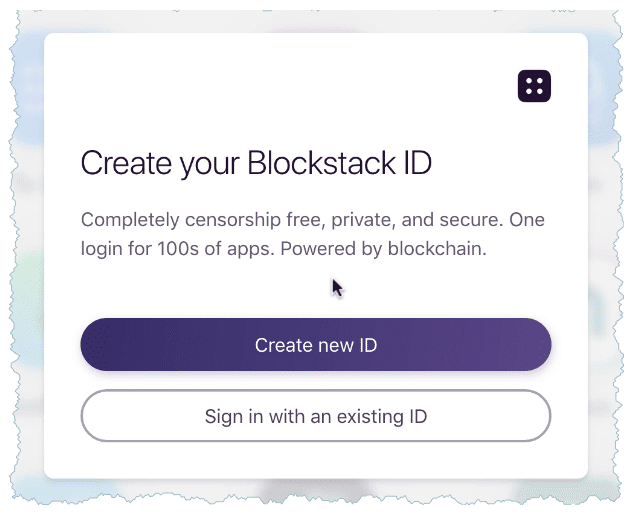This screenshot has width=634, height=517.
Task: Click the description paragraph about censorship free
Action: point(312,234)
